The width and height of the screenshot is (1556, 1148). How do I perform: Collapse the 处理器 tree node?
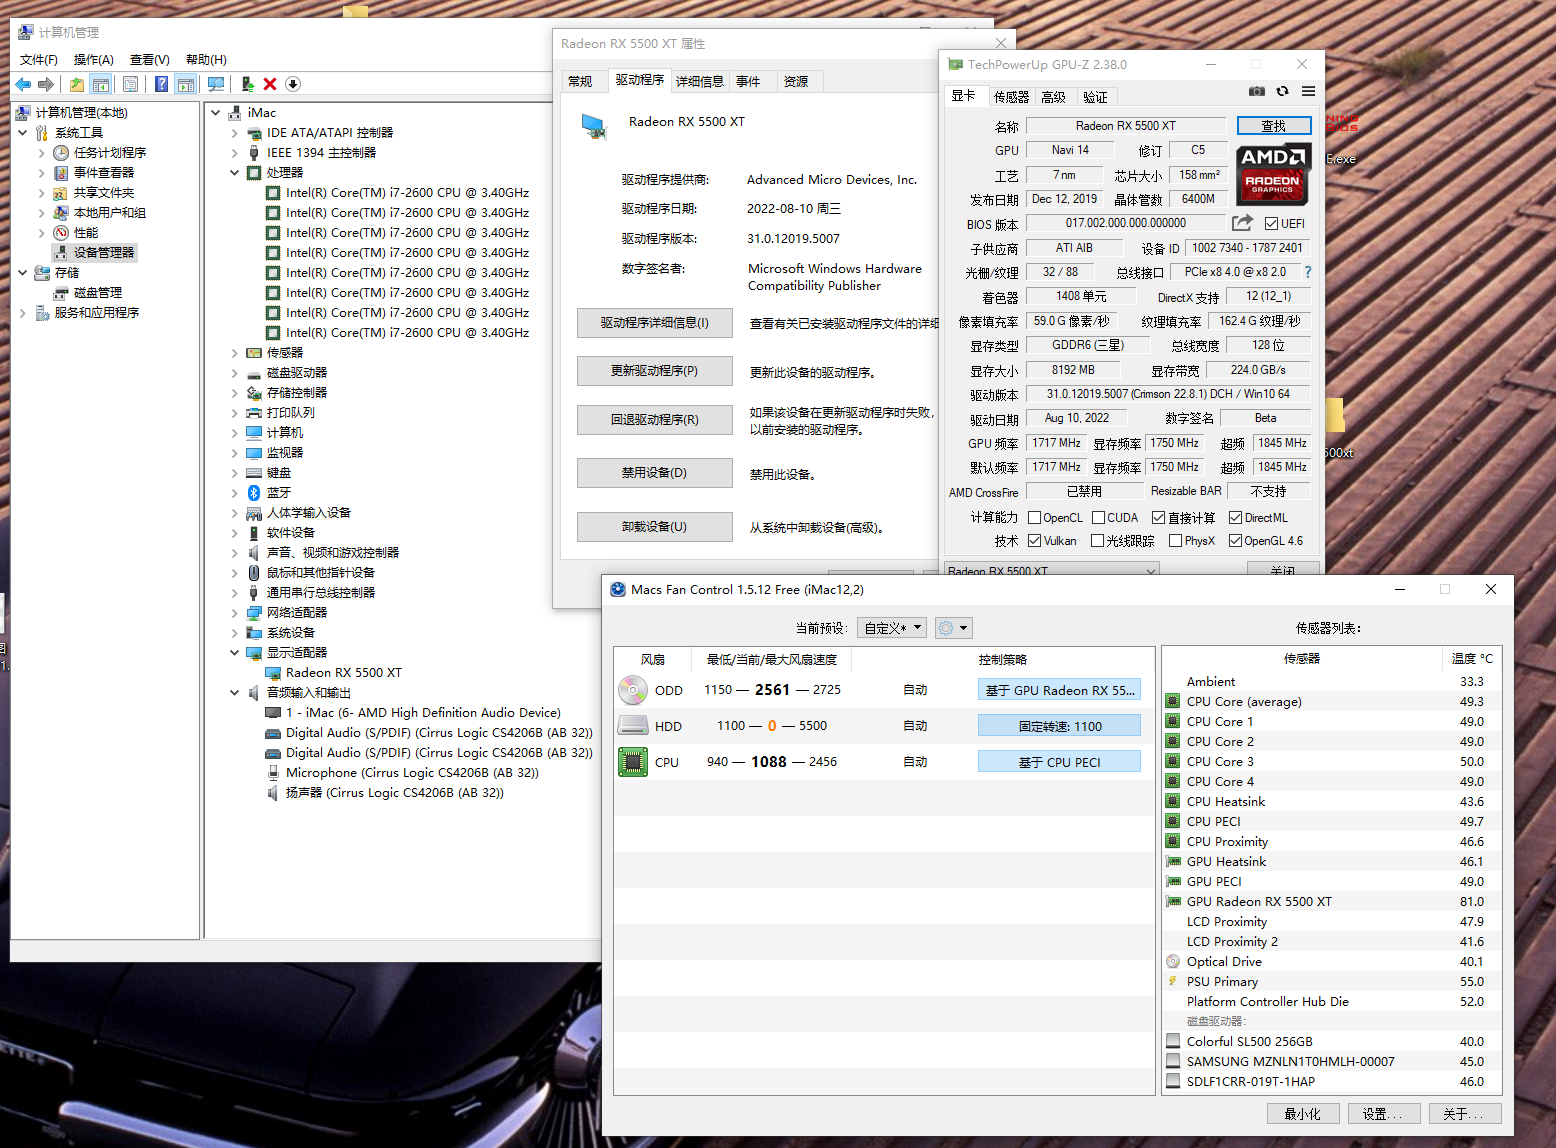(x=235, y=173)
